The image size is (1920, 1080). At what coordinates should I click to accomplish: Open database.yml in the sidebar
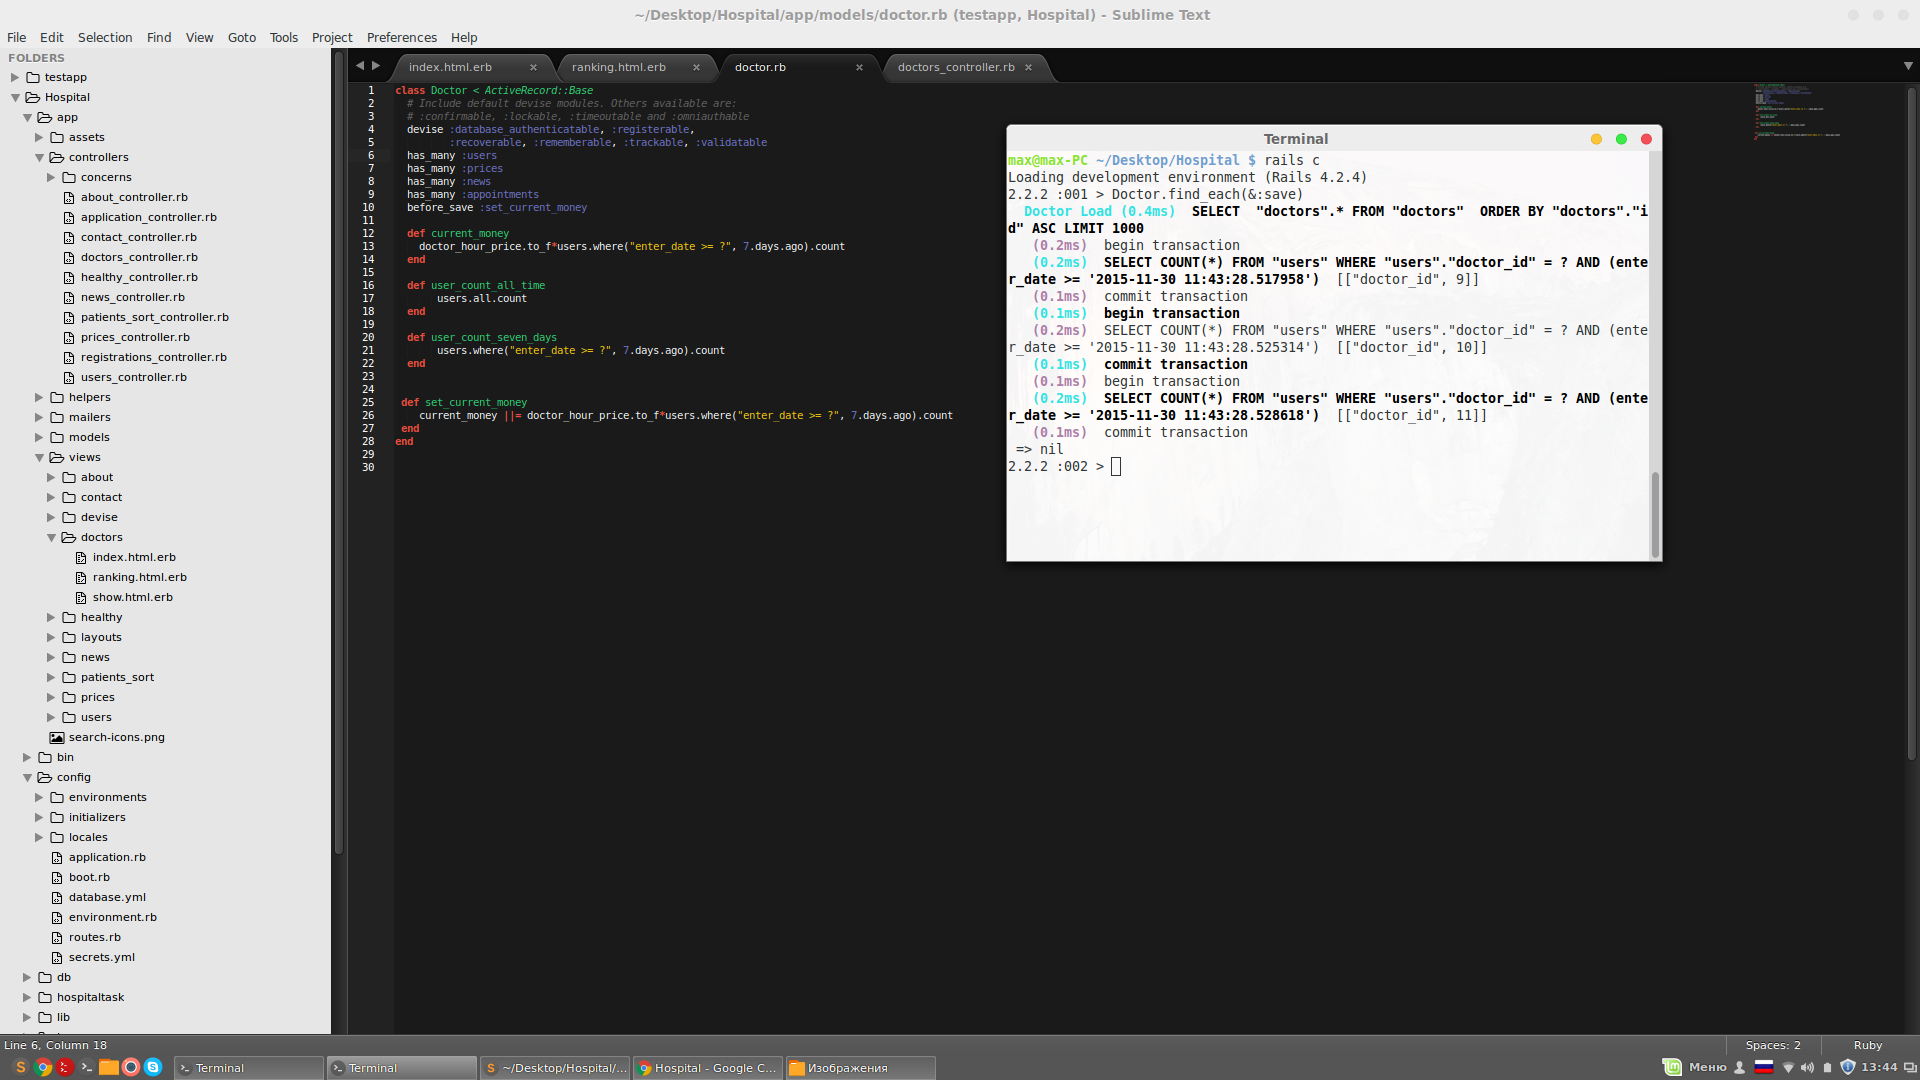click(107, 897)
